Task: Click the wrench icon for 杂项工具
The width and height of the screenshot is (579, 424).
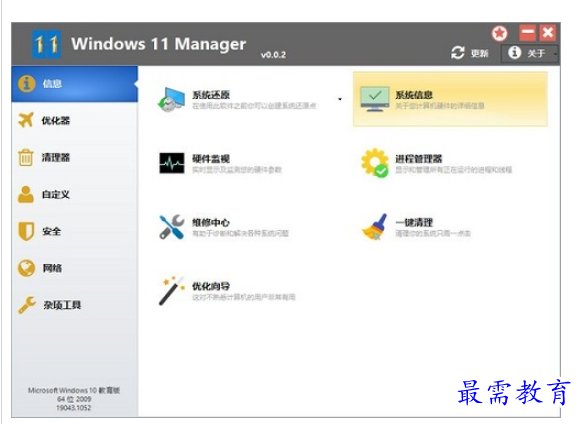Action: coord(27,305)
